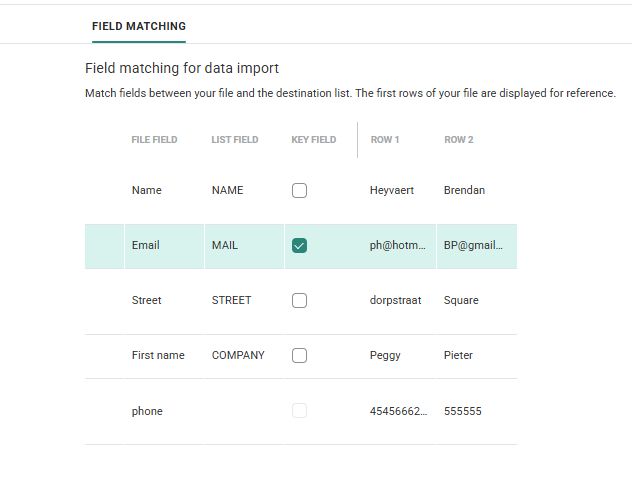This screenshot has width=632, height=499.
Task: Select the Email file field row
Action: (x=146, y=245)
